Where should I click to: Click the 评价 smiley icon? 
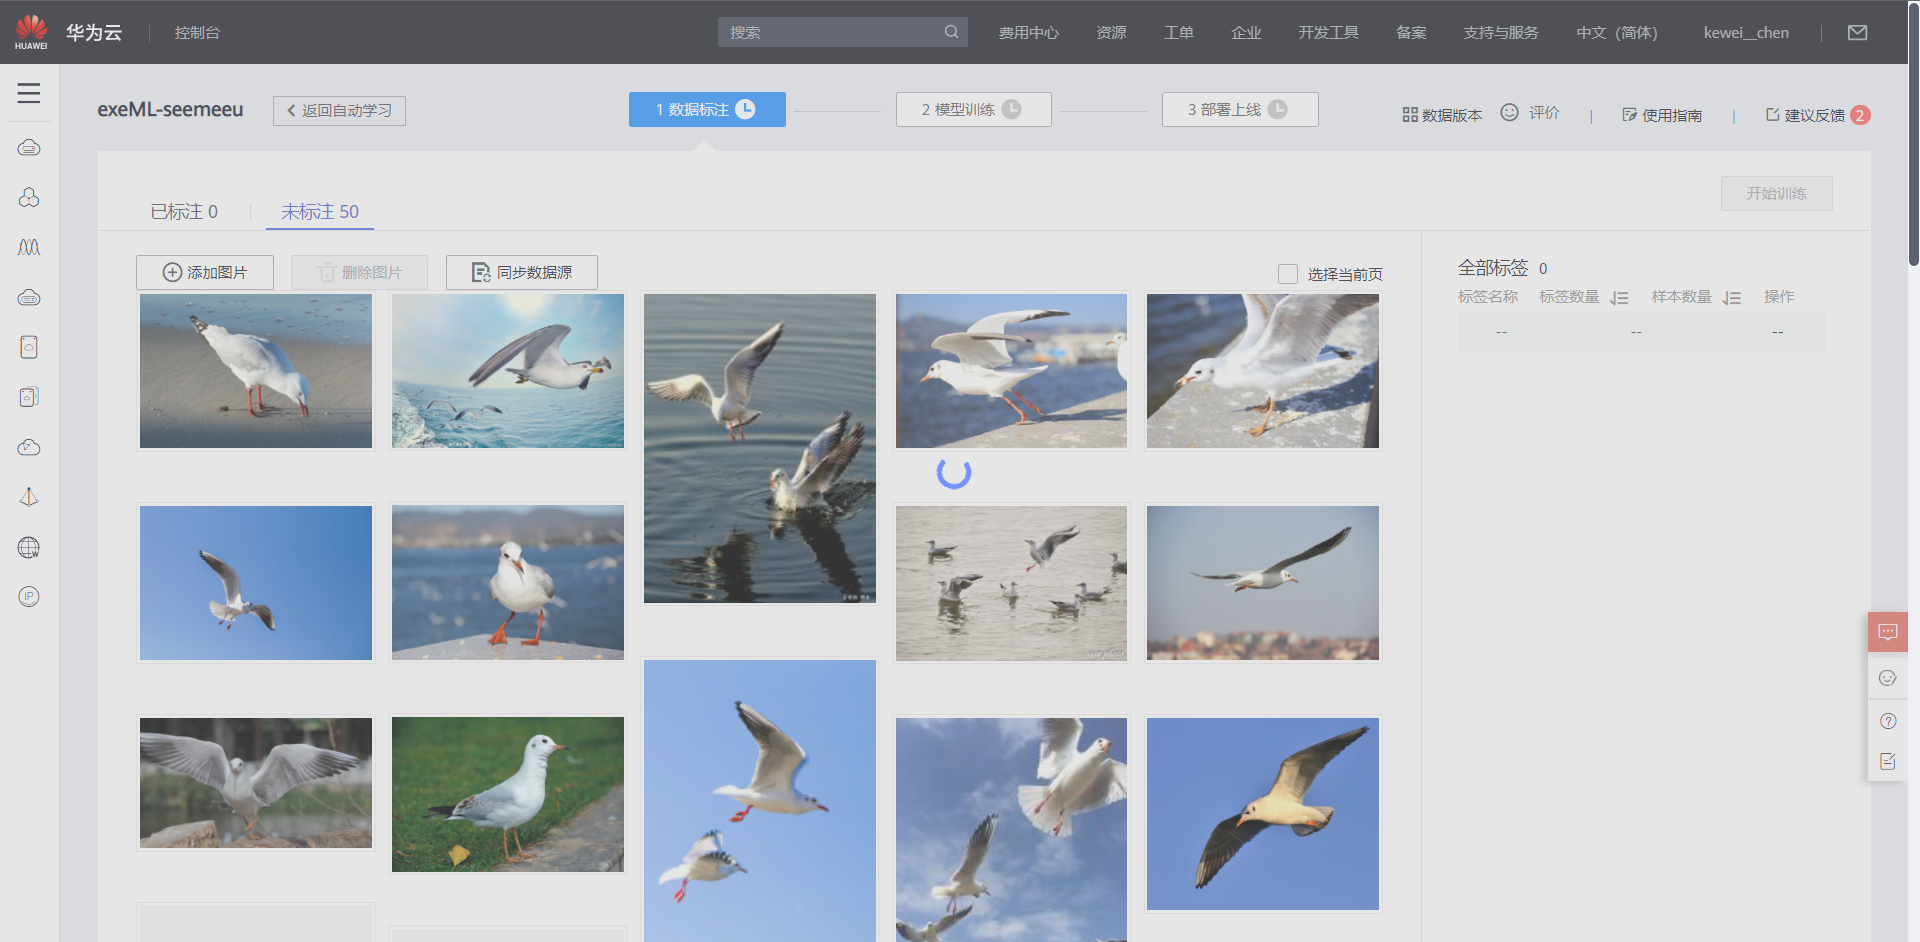(x=1509, y=113)
